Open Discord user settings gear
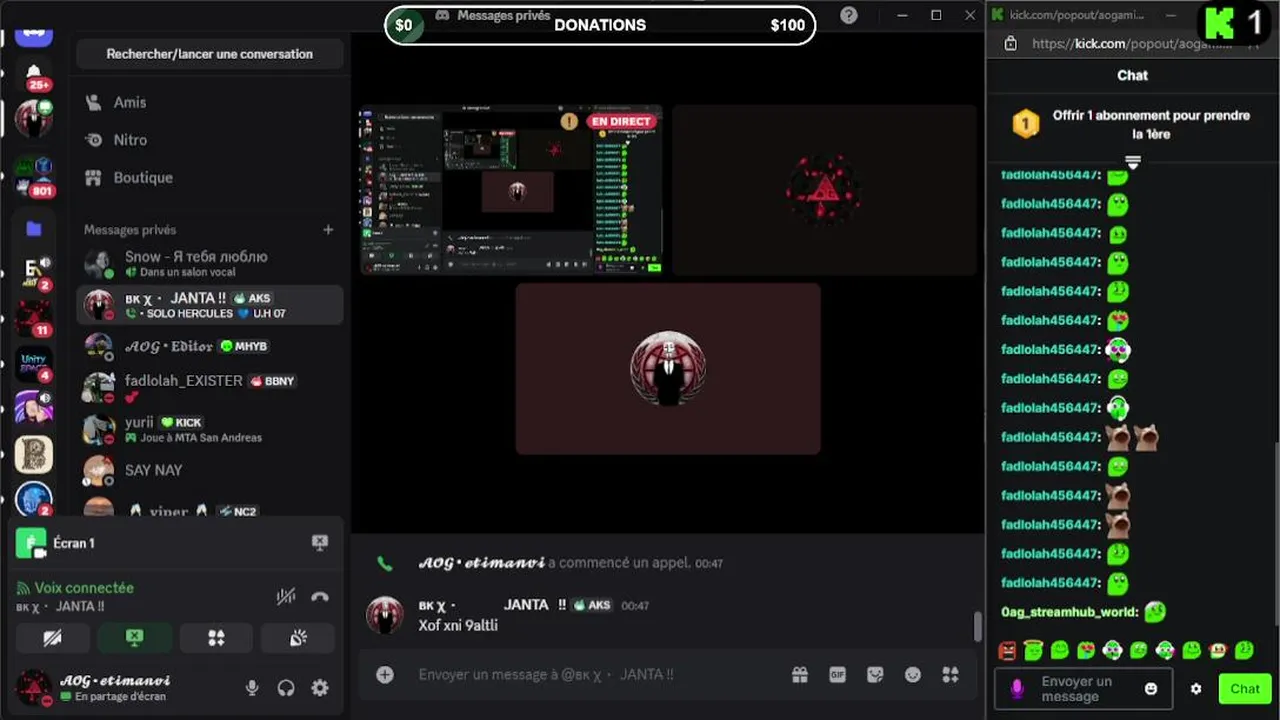 [320, 688]
